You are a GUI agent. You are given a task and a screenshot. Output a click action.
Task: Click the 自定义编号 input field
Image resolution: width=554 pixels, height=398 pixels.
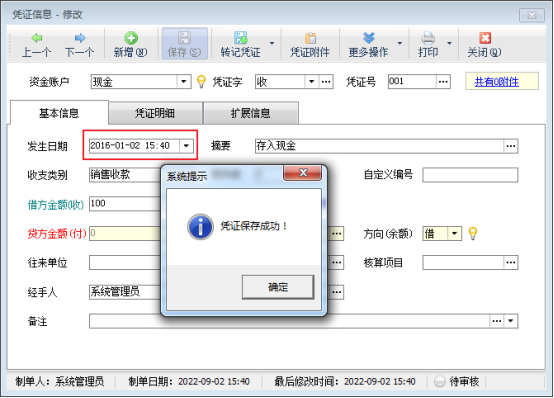pyautogui.click(x=470, y=175)
